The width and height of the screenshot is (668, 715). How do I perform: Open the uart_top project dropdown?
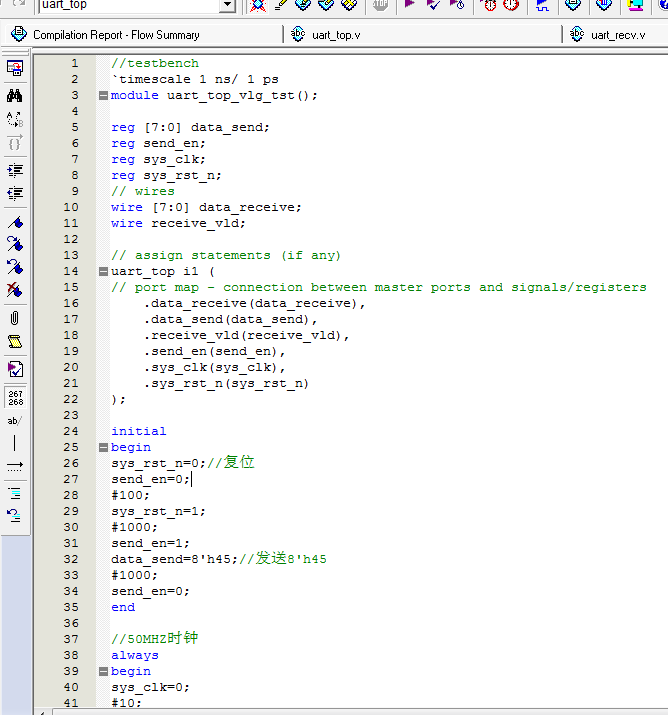[227, 5]
